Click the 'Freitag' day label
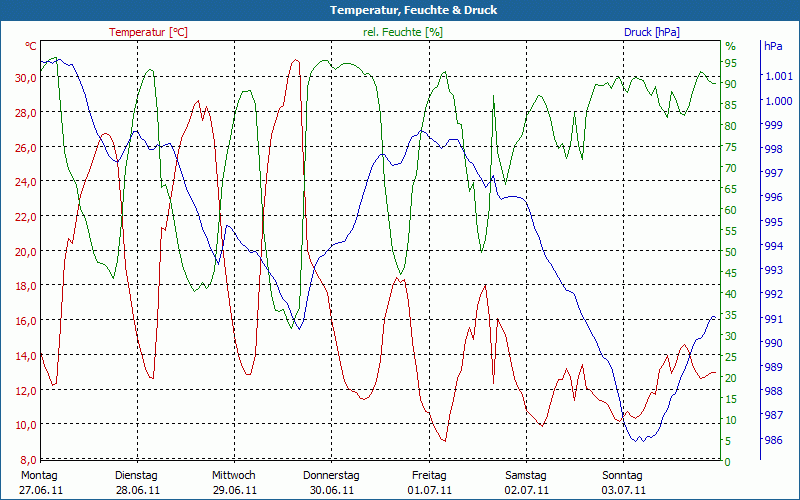The width and height of the screenshot is (800, 500). [429, 475]
